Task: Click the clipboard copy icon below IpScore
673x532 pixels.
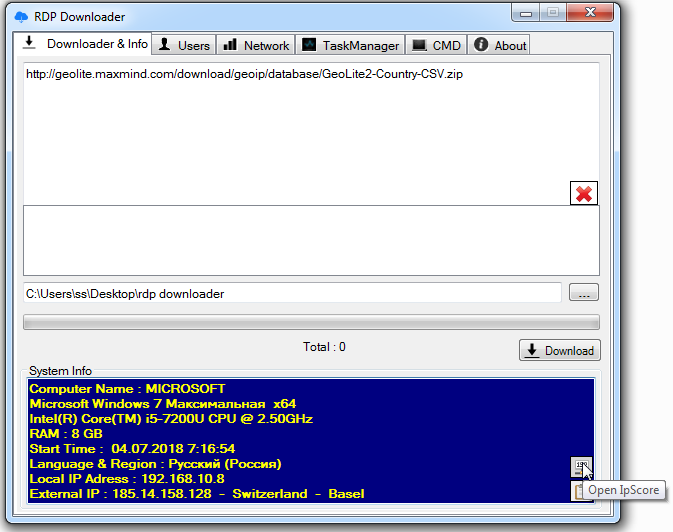Action: (x=579, y=490)
